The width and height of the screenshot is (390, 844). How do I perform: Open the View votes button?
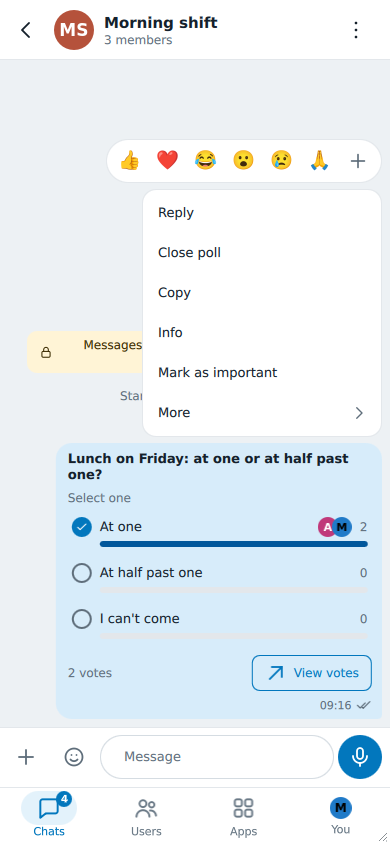(x=312, y=673)
